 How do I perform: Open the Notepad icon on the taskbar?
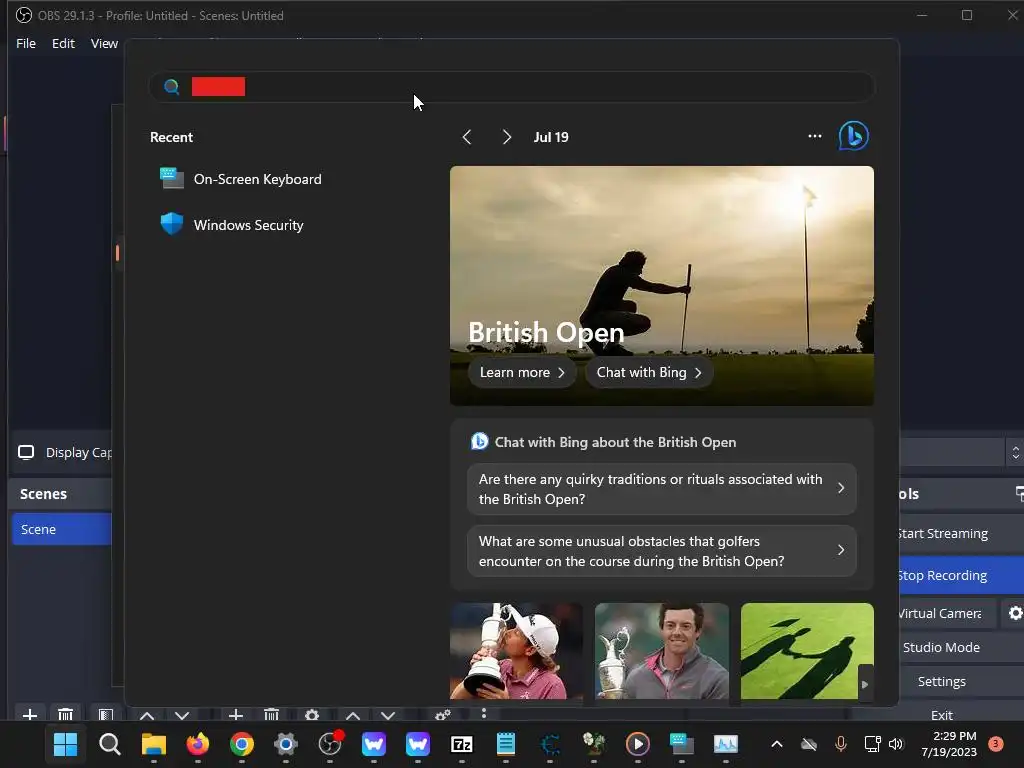click(506, 744)
